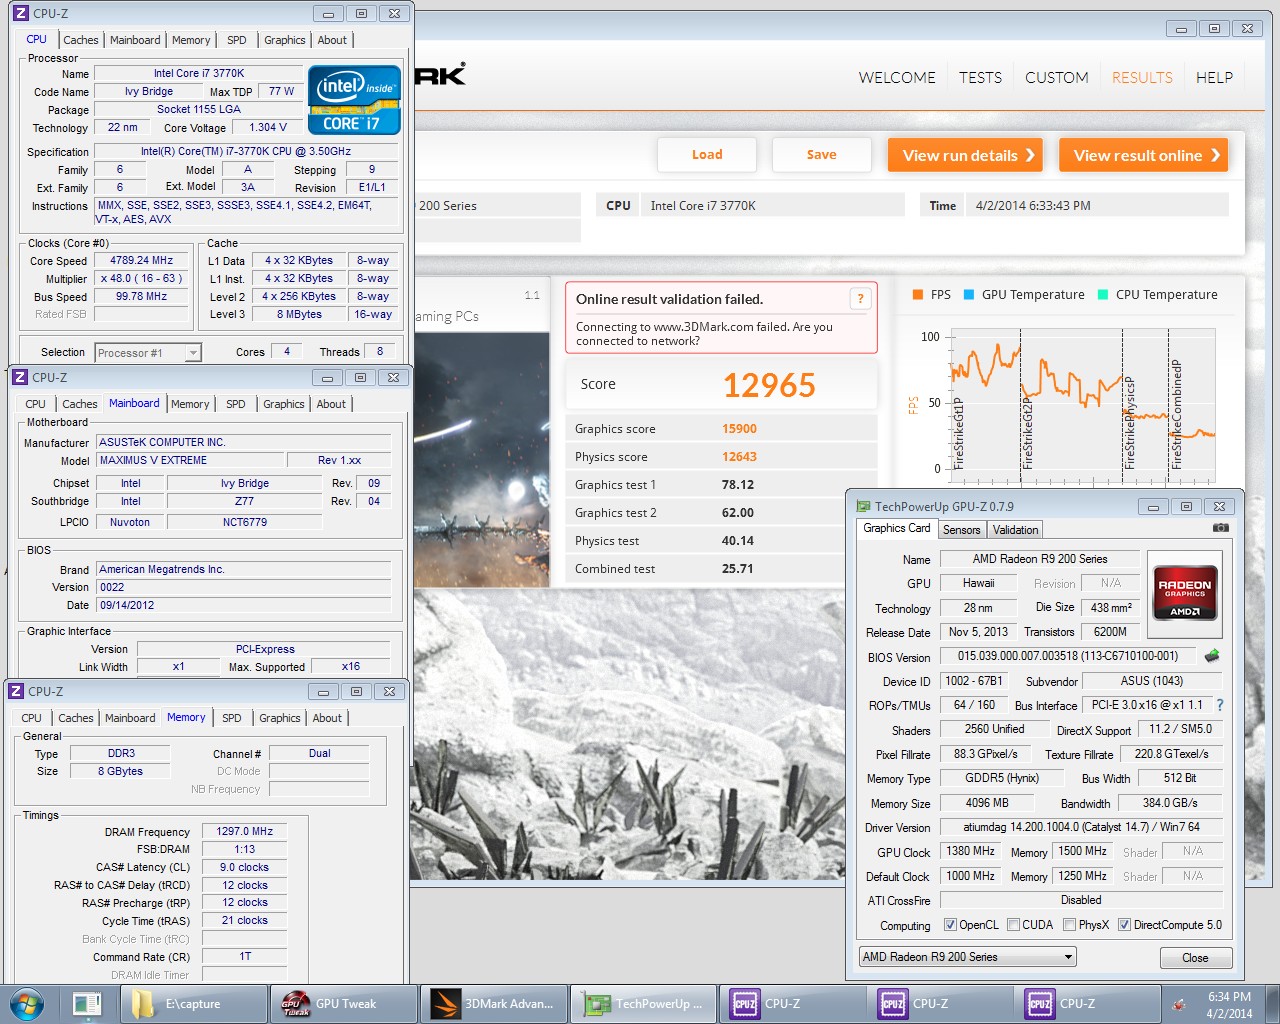
Task: Click the Close button in GPU-Z
Action: click(x=1196, y=958)
